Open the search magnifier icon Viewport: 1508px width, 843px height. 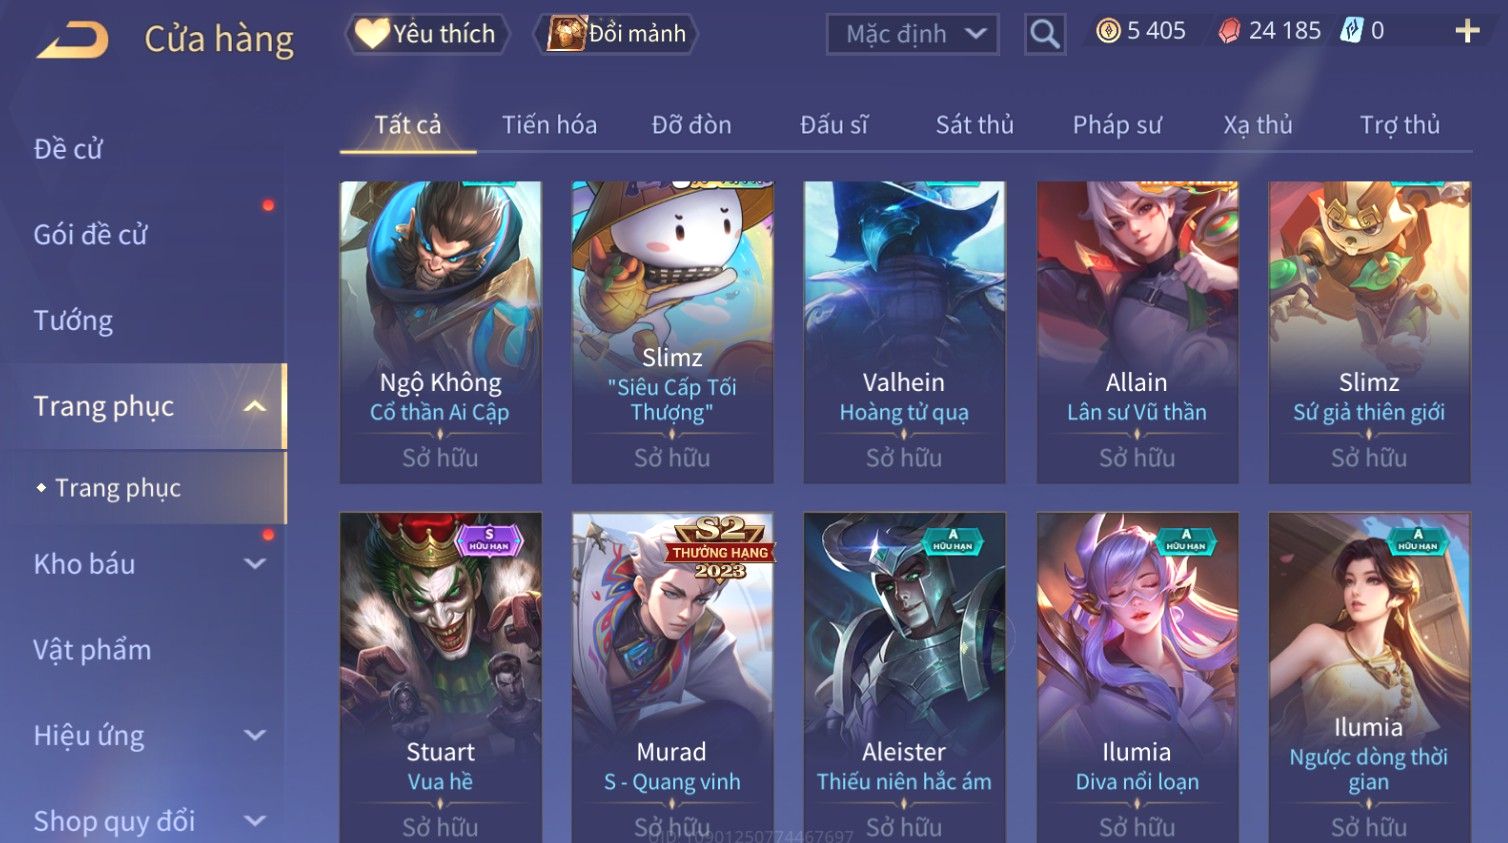click(1044, 34)
